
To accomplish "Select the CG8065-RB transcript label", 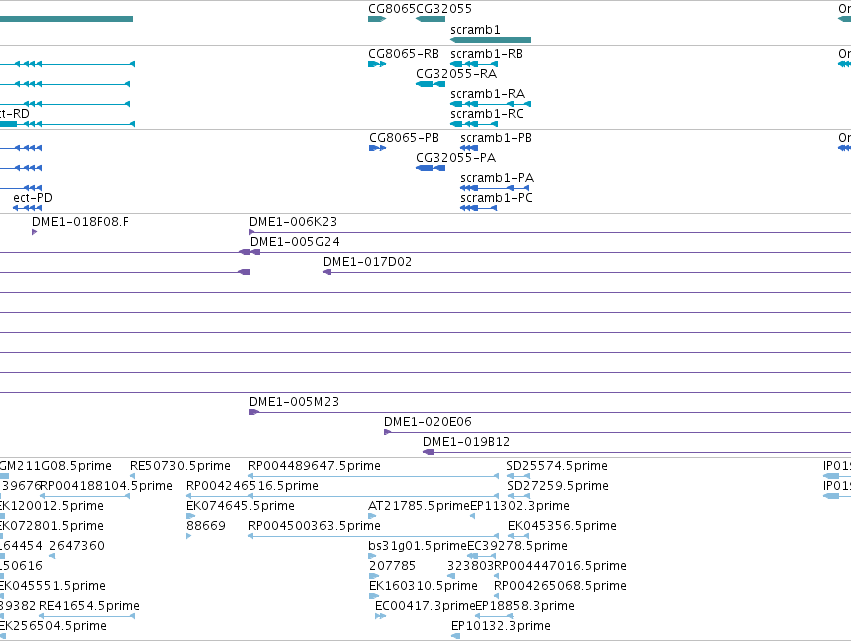I will coord(403,54).
